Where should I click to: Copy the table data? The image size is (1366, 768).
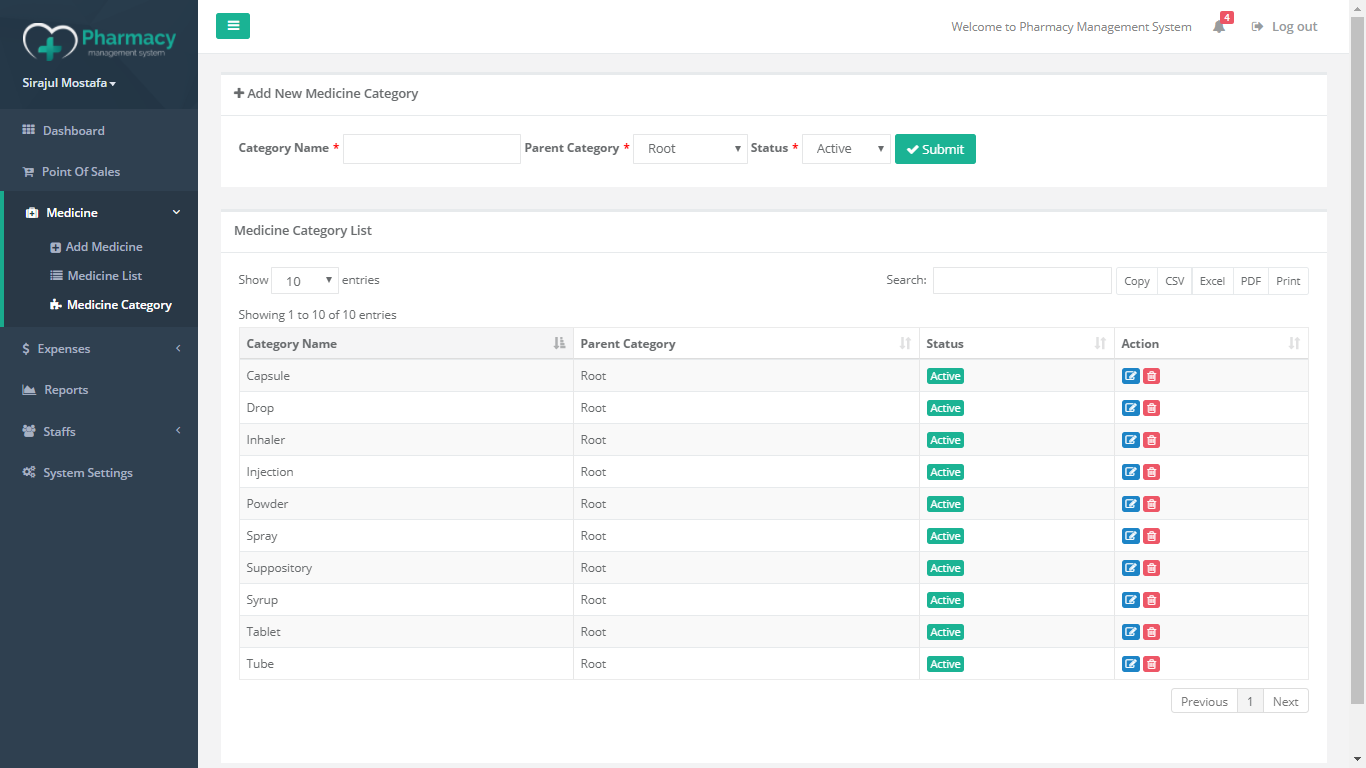pyautogui.click(x=1137, y=281)
